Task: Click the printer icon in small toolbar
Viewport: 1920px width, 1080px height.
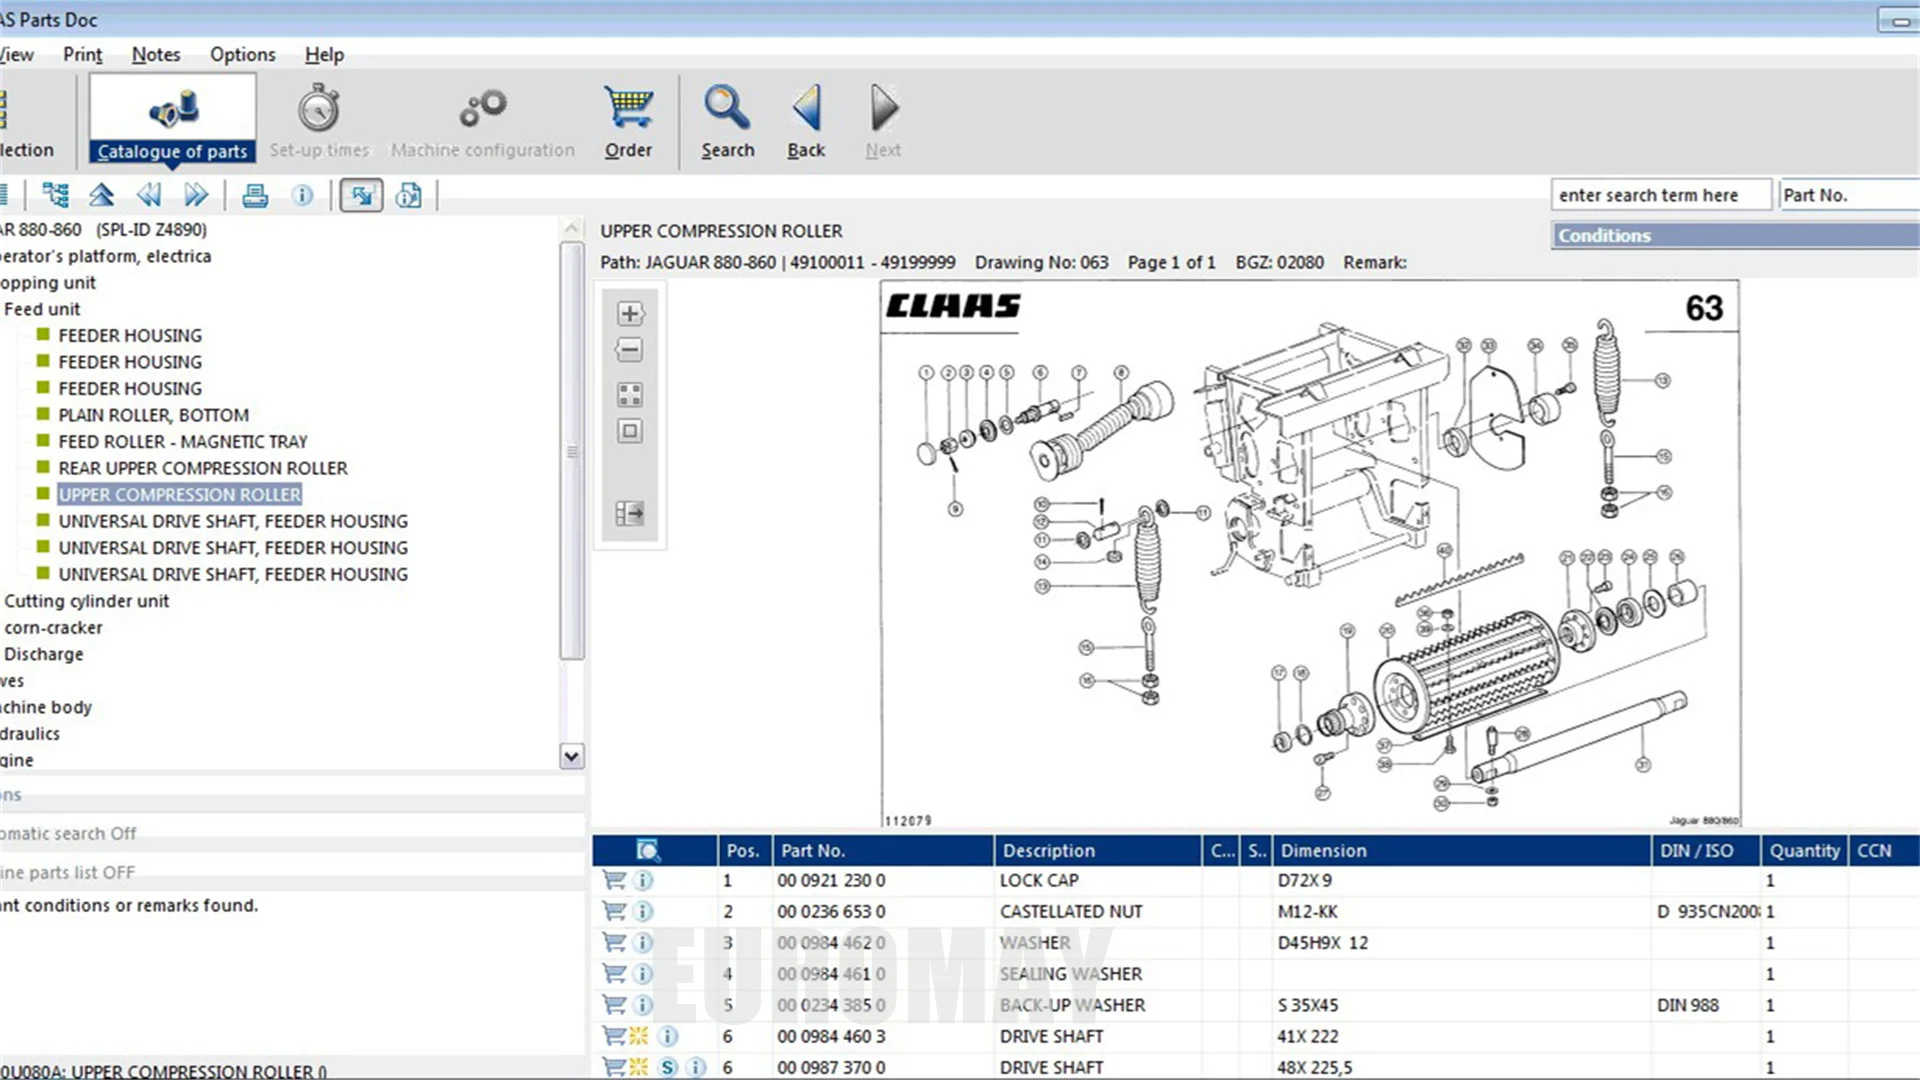Action: [255, 195]
